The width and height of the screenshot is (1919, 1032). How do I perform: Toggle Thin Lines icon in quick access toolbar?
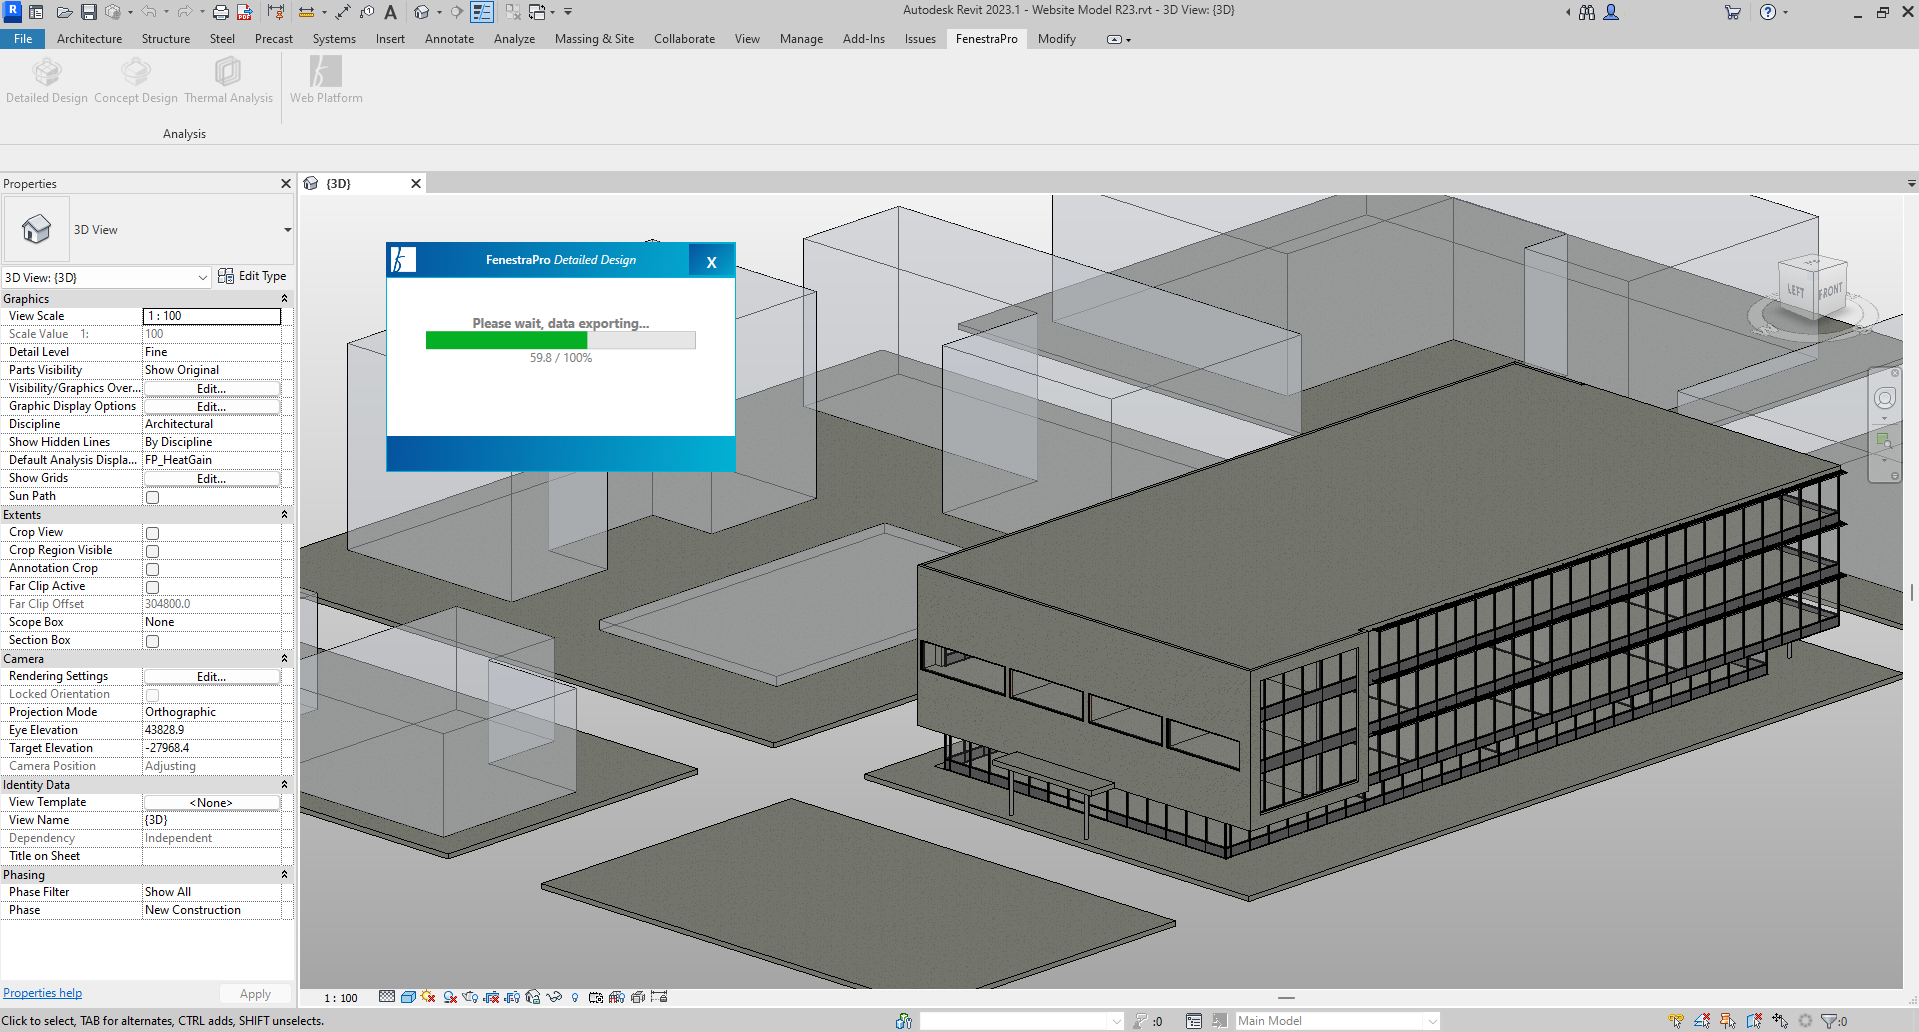[x=482, y=12]
